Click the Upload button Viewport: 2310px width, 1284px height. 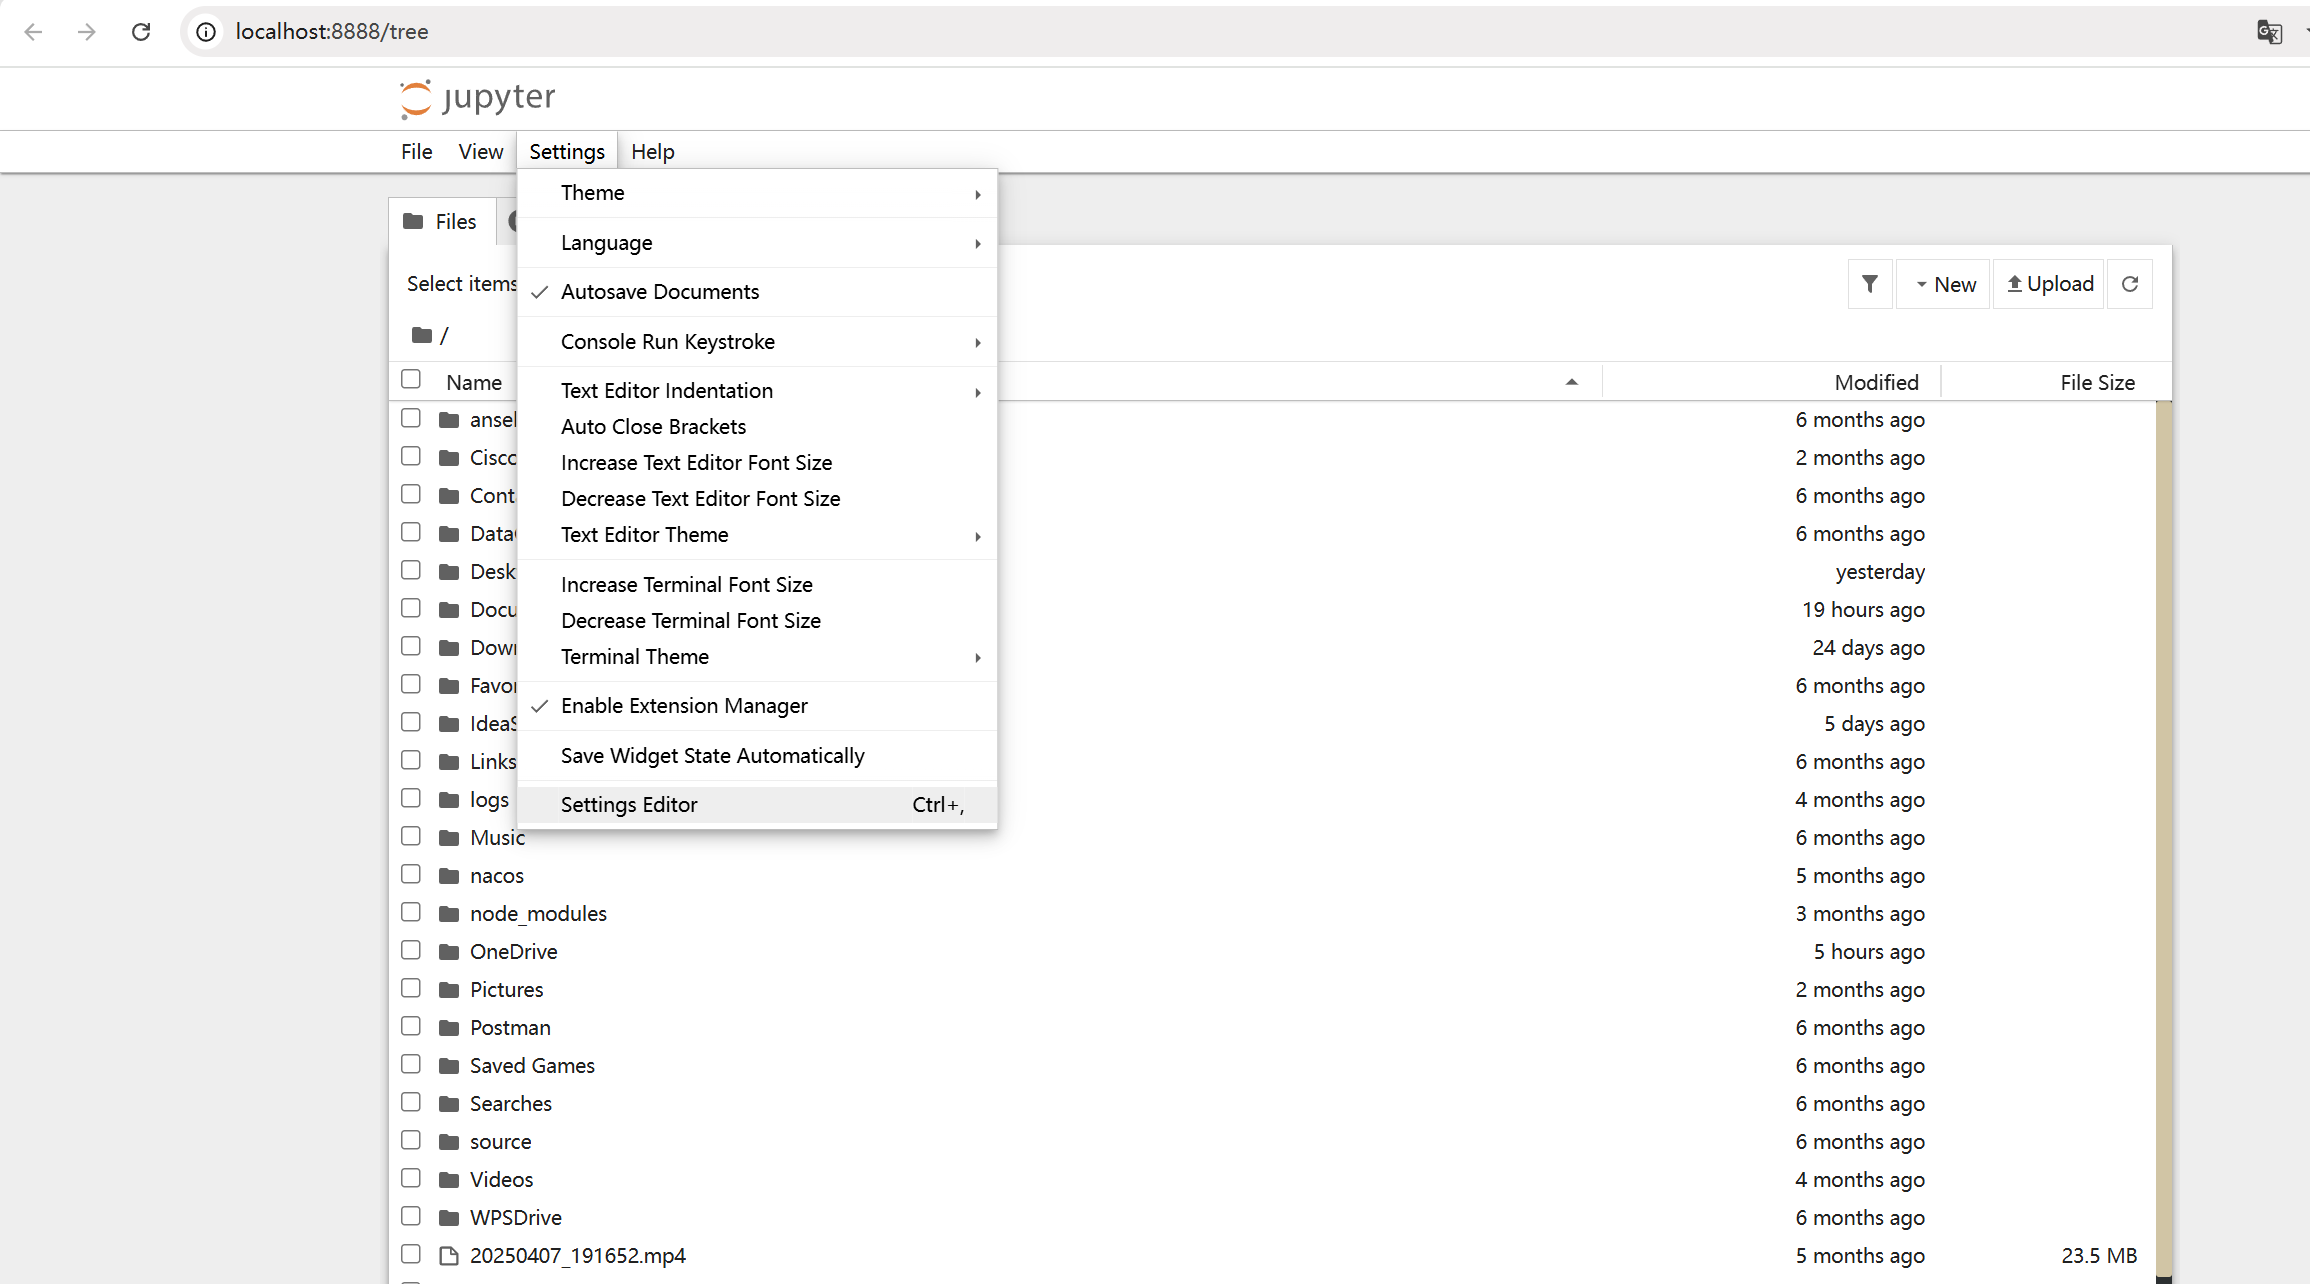click(x=2050, y=284)
